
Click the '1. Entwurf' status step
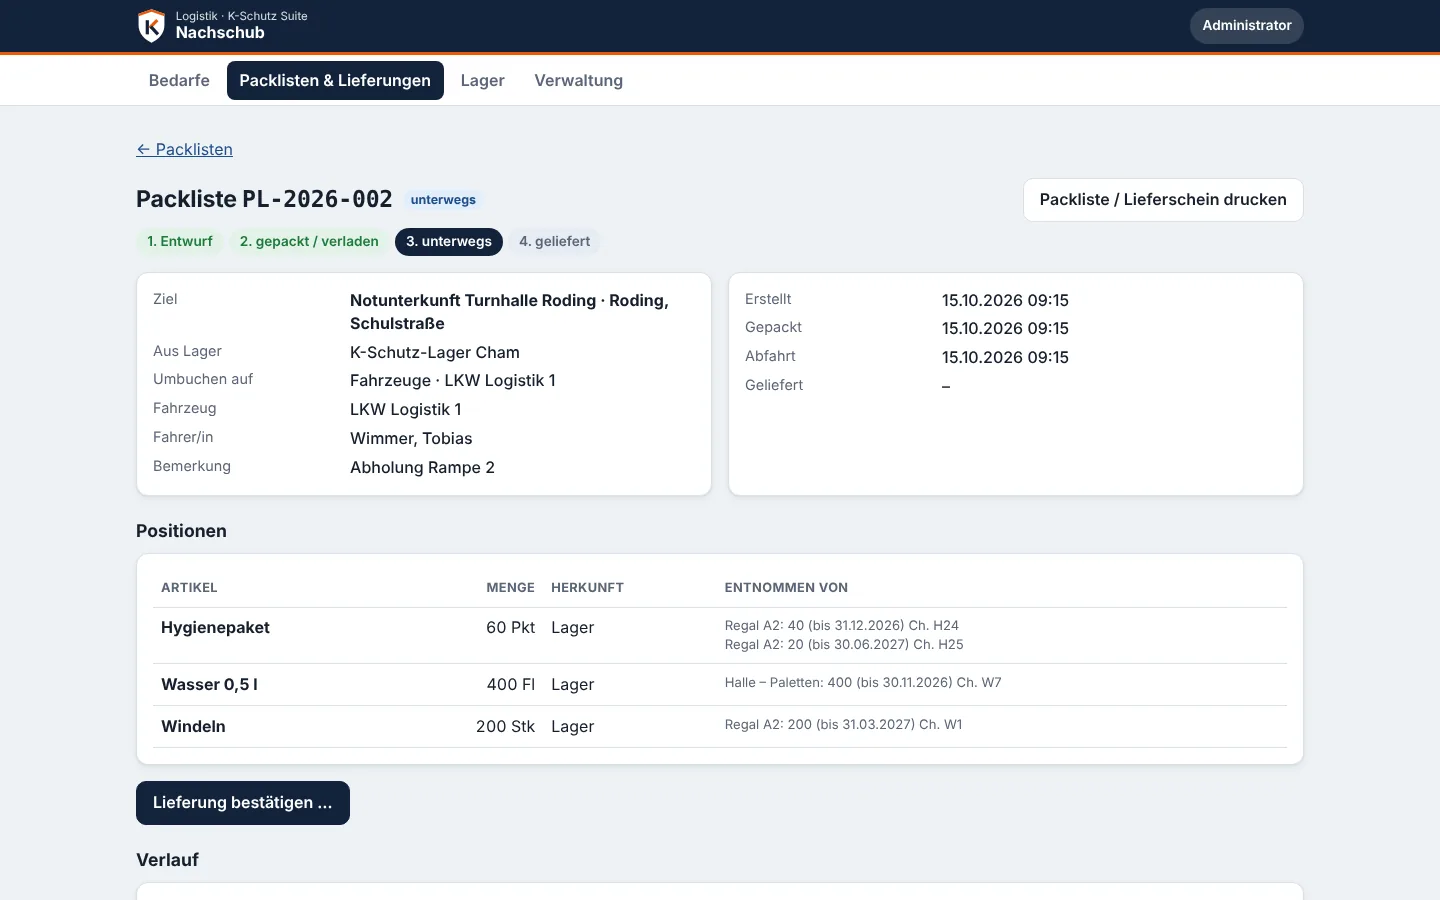click(x=180, y=242)
